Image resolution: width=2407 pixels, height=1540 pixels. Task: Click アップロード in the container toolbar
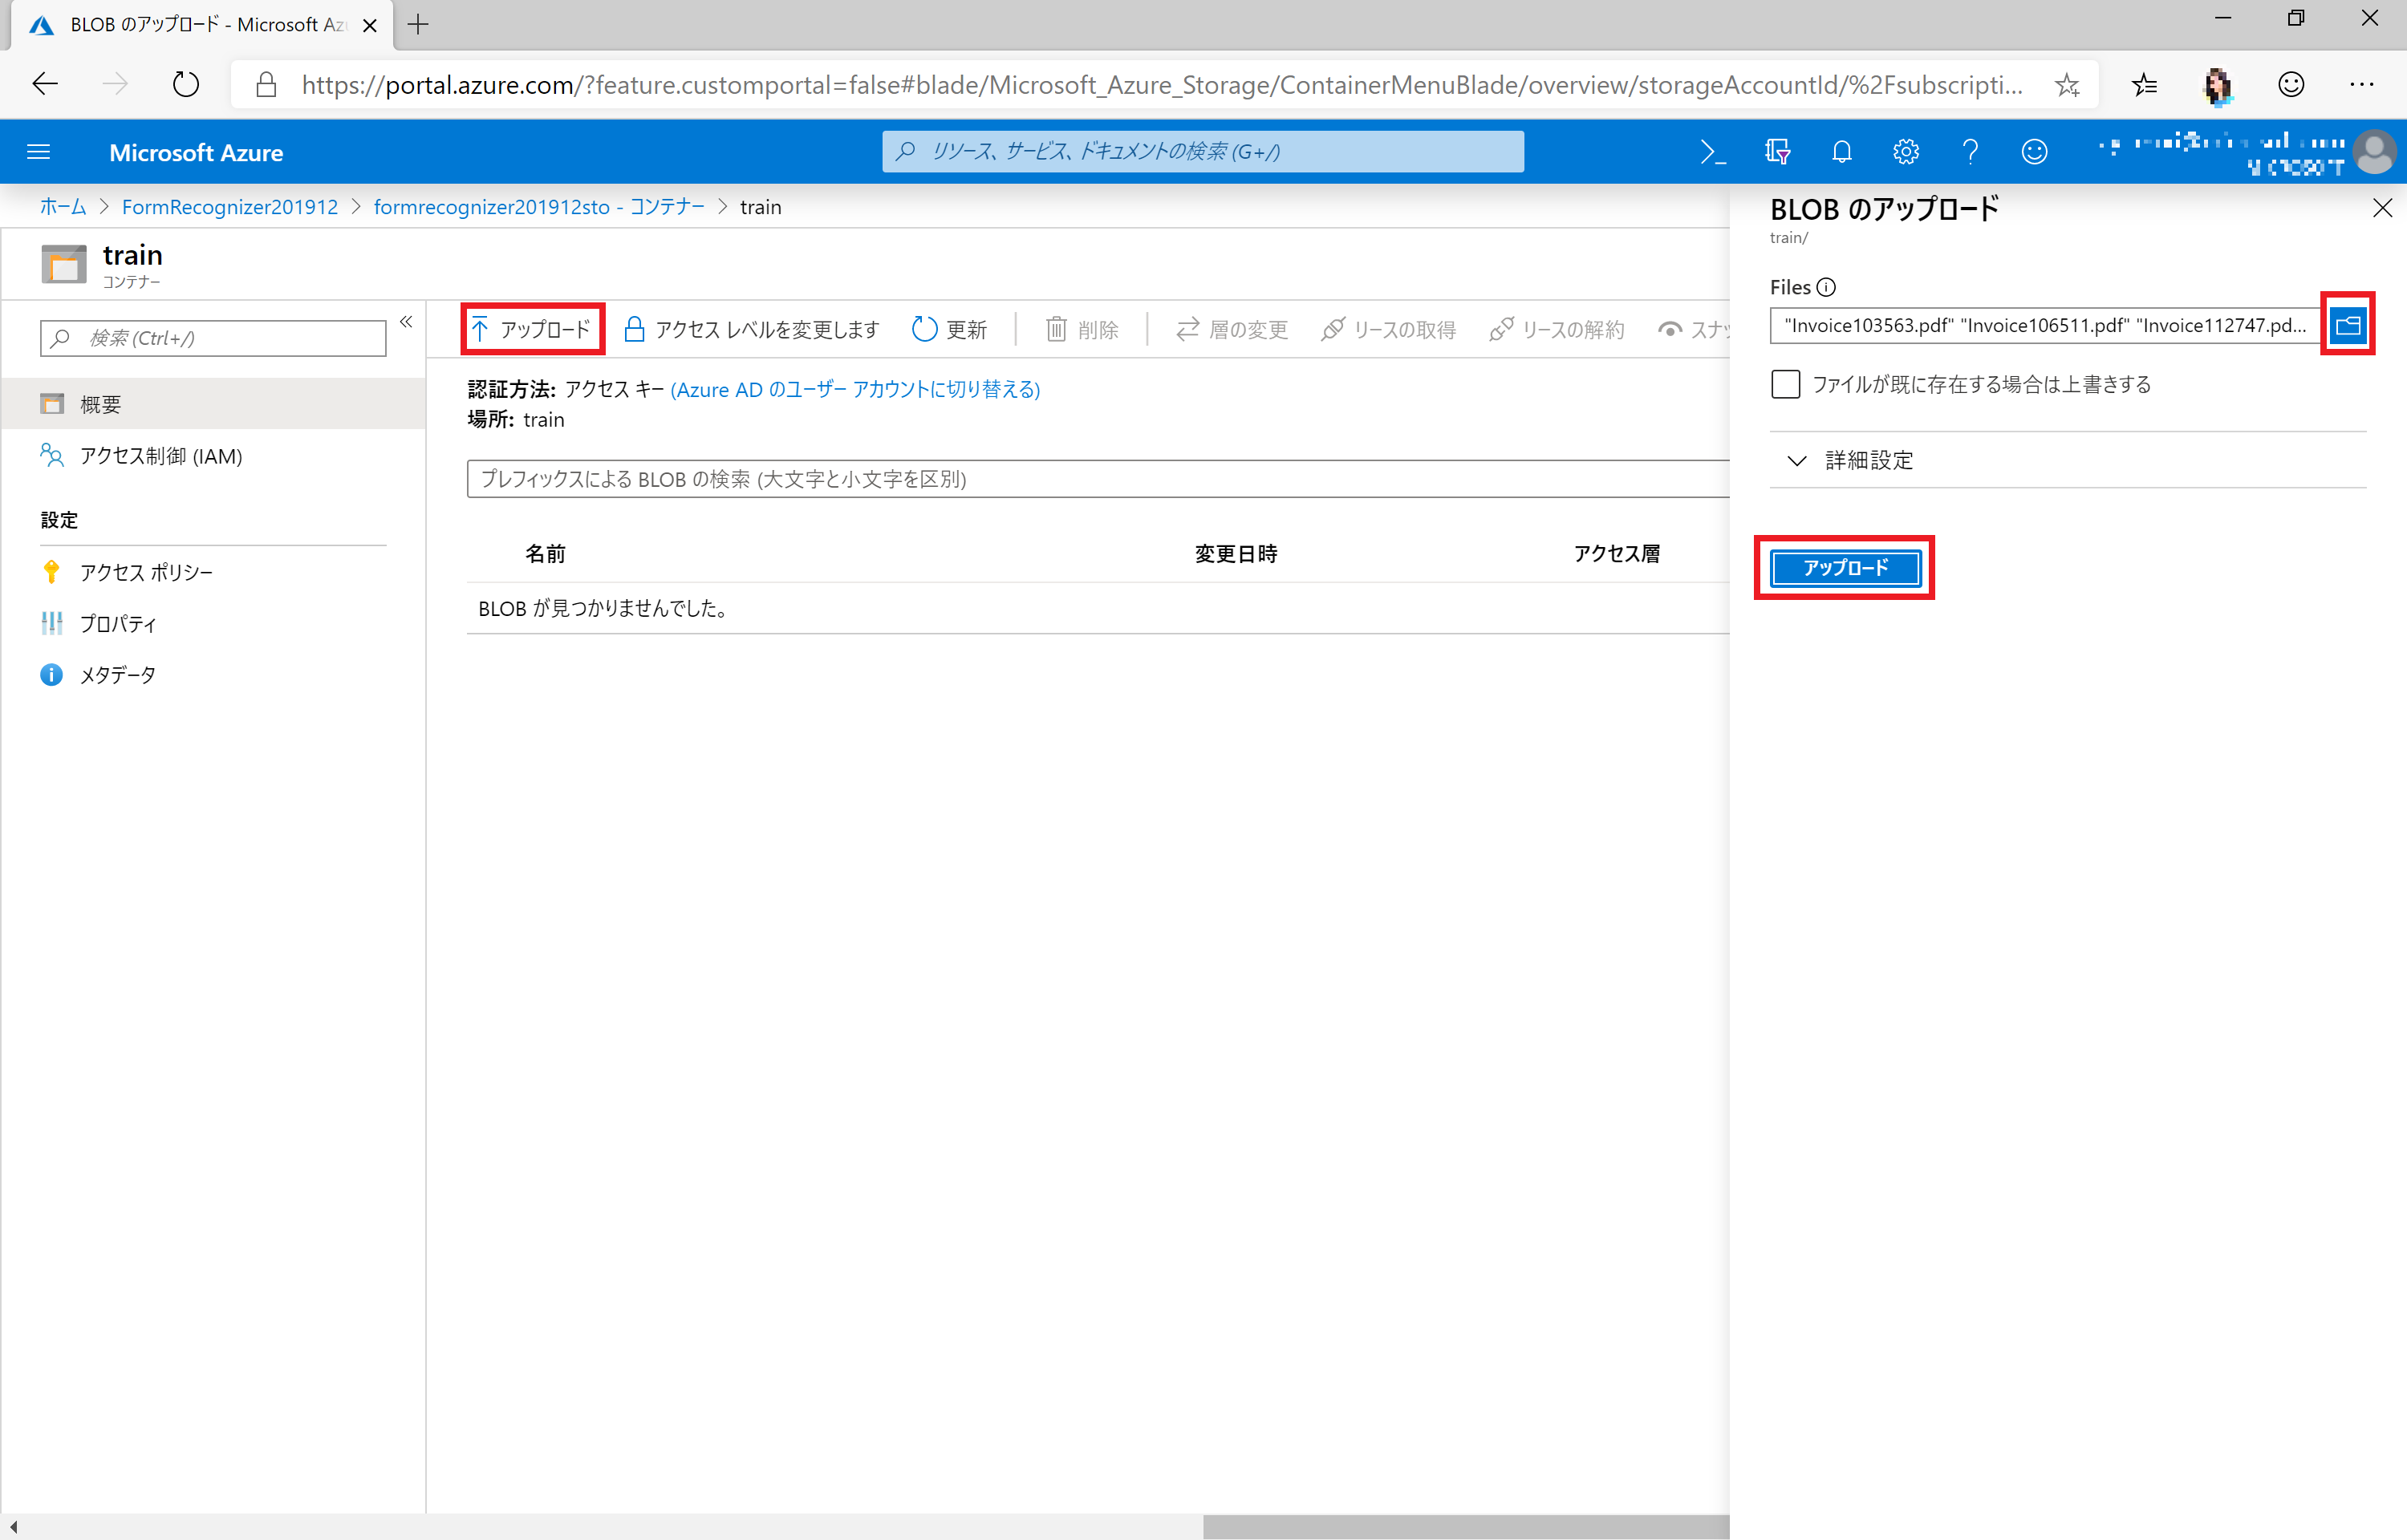(x=533, y=329)
